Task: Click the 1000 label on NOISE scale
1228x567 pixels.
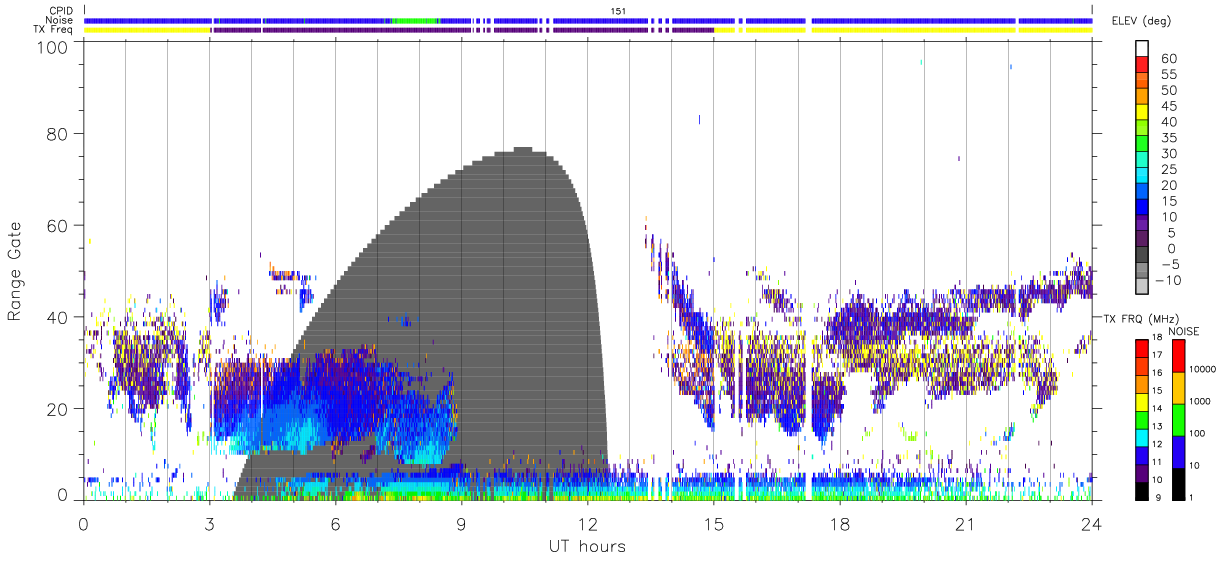Action: pyautogui.click(x=1199, y=401)
